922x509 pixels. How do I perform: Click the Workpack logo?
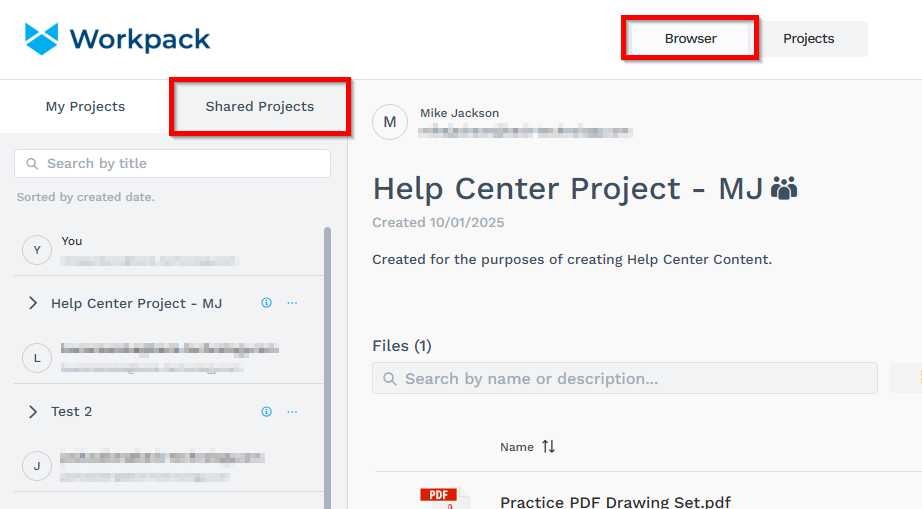pyautogui.click(x=117, y=39)
